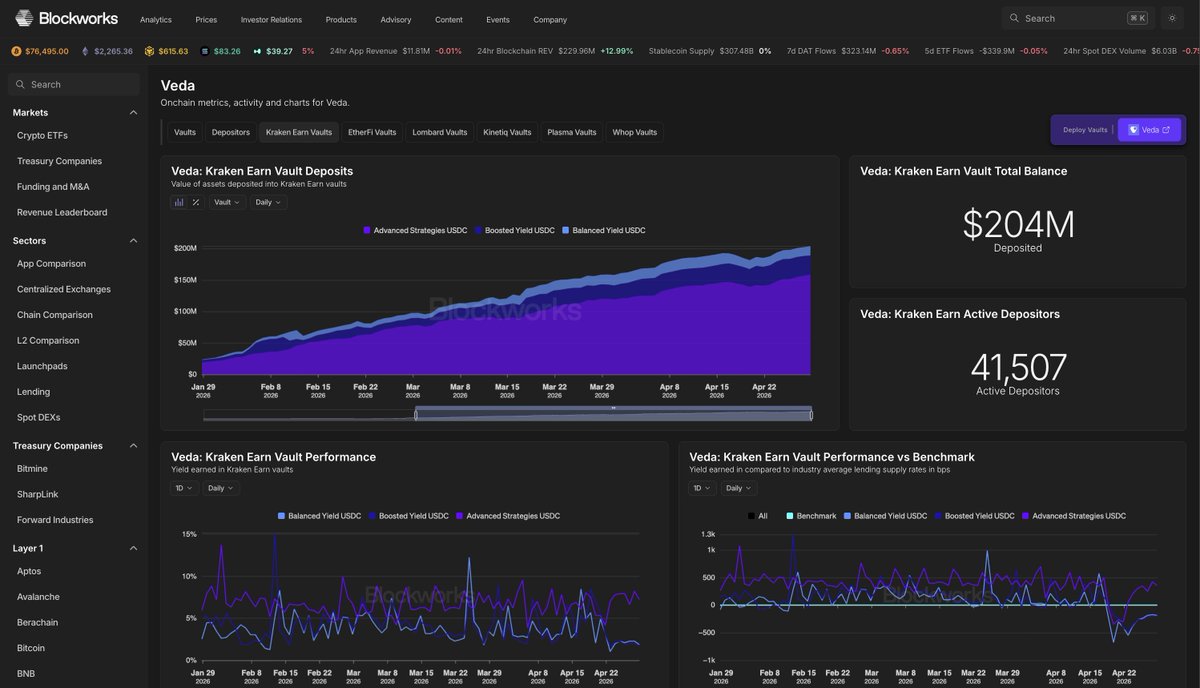Switch to the Depositors tab

click(x=231, y=132)
